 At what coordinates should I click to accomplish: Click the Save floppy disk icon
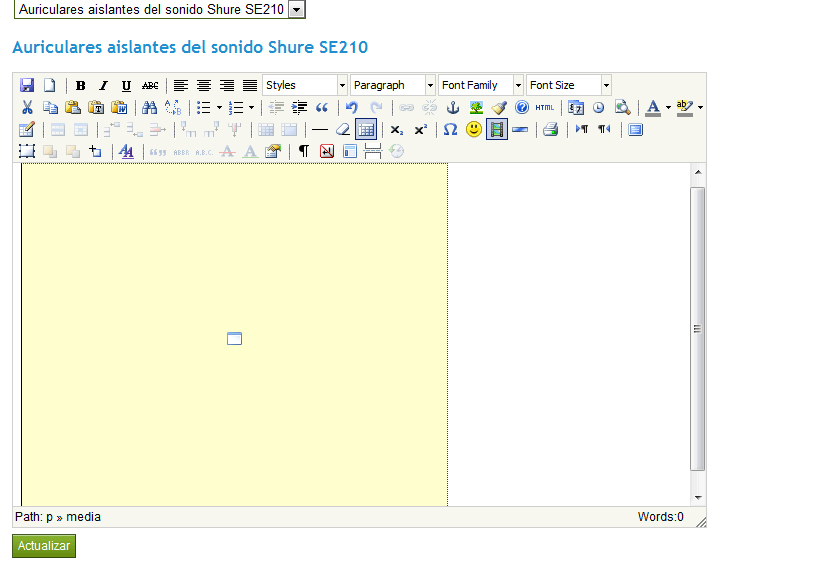[27, 85]
